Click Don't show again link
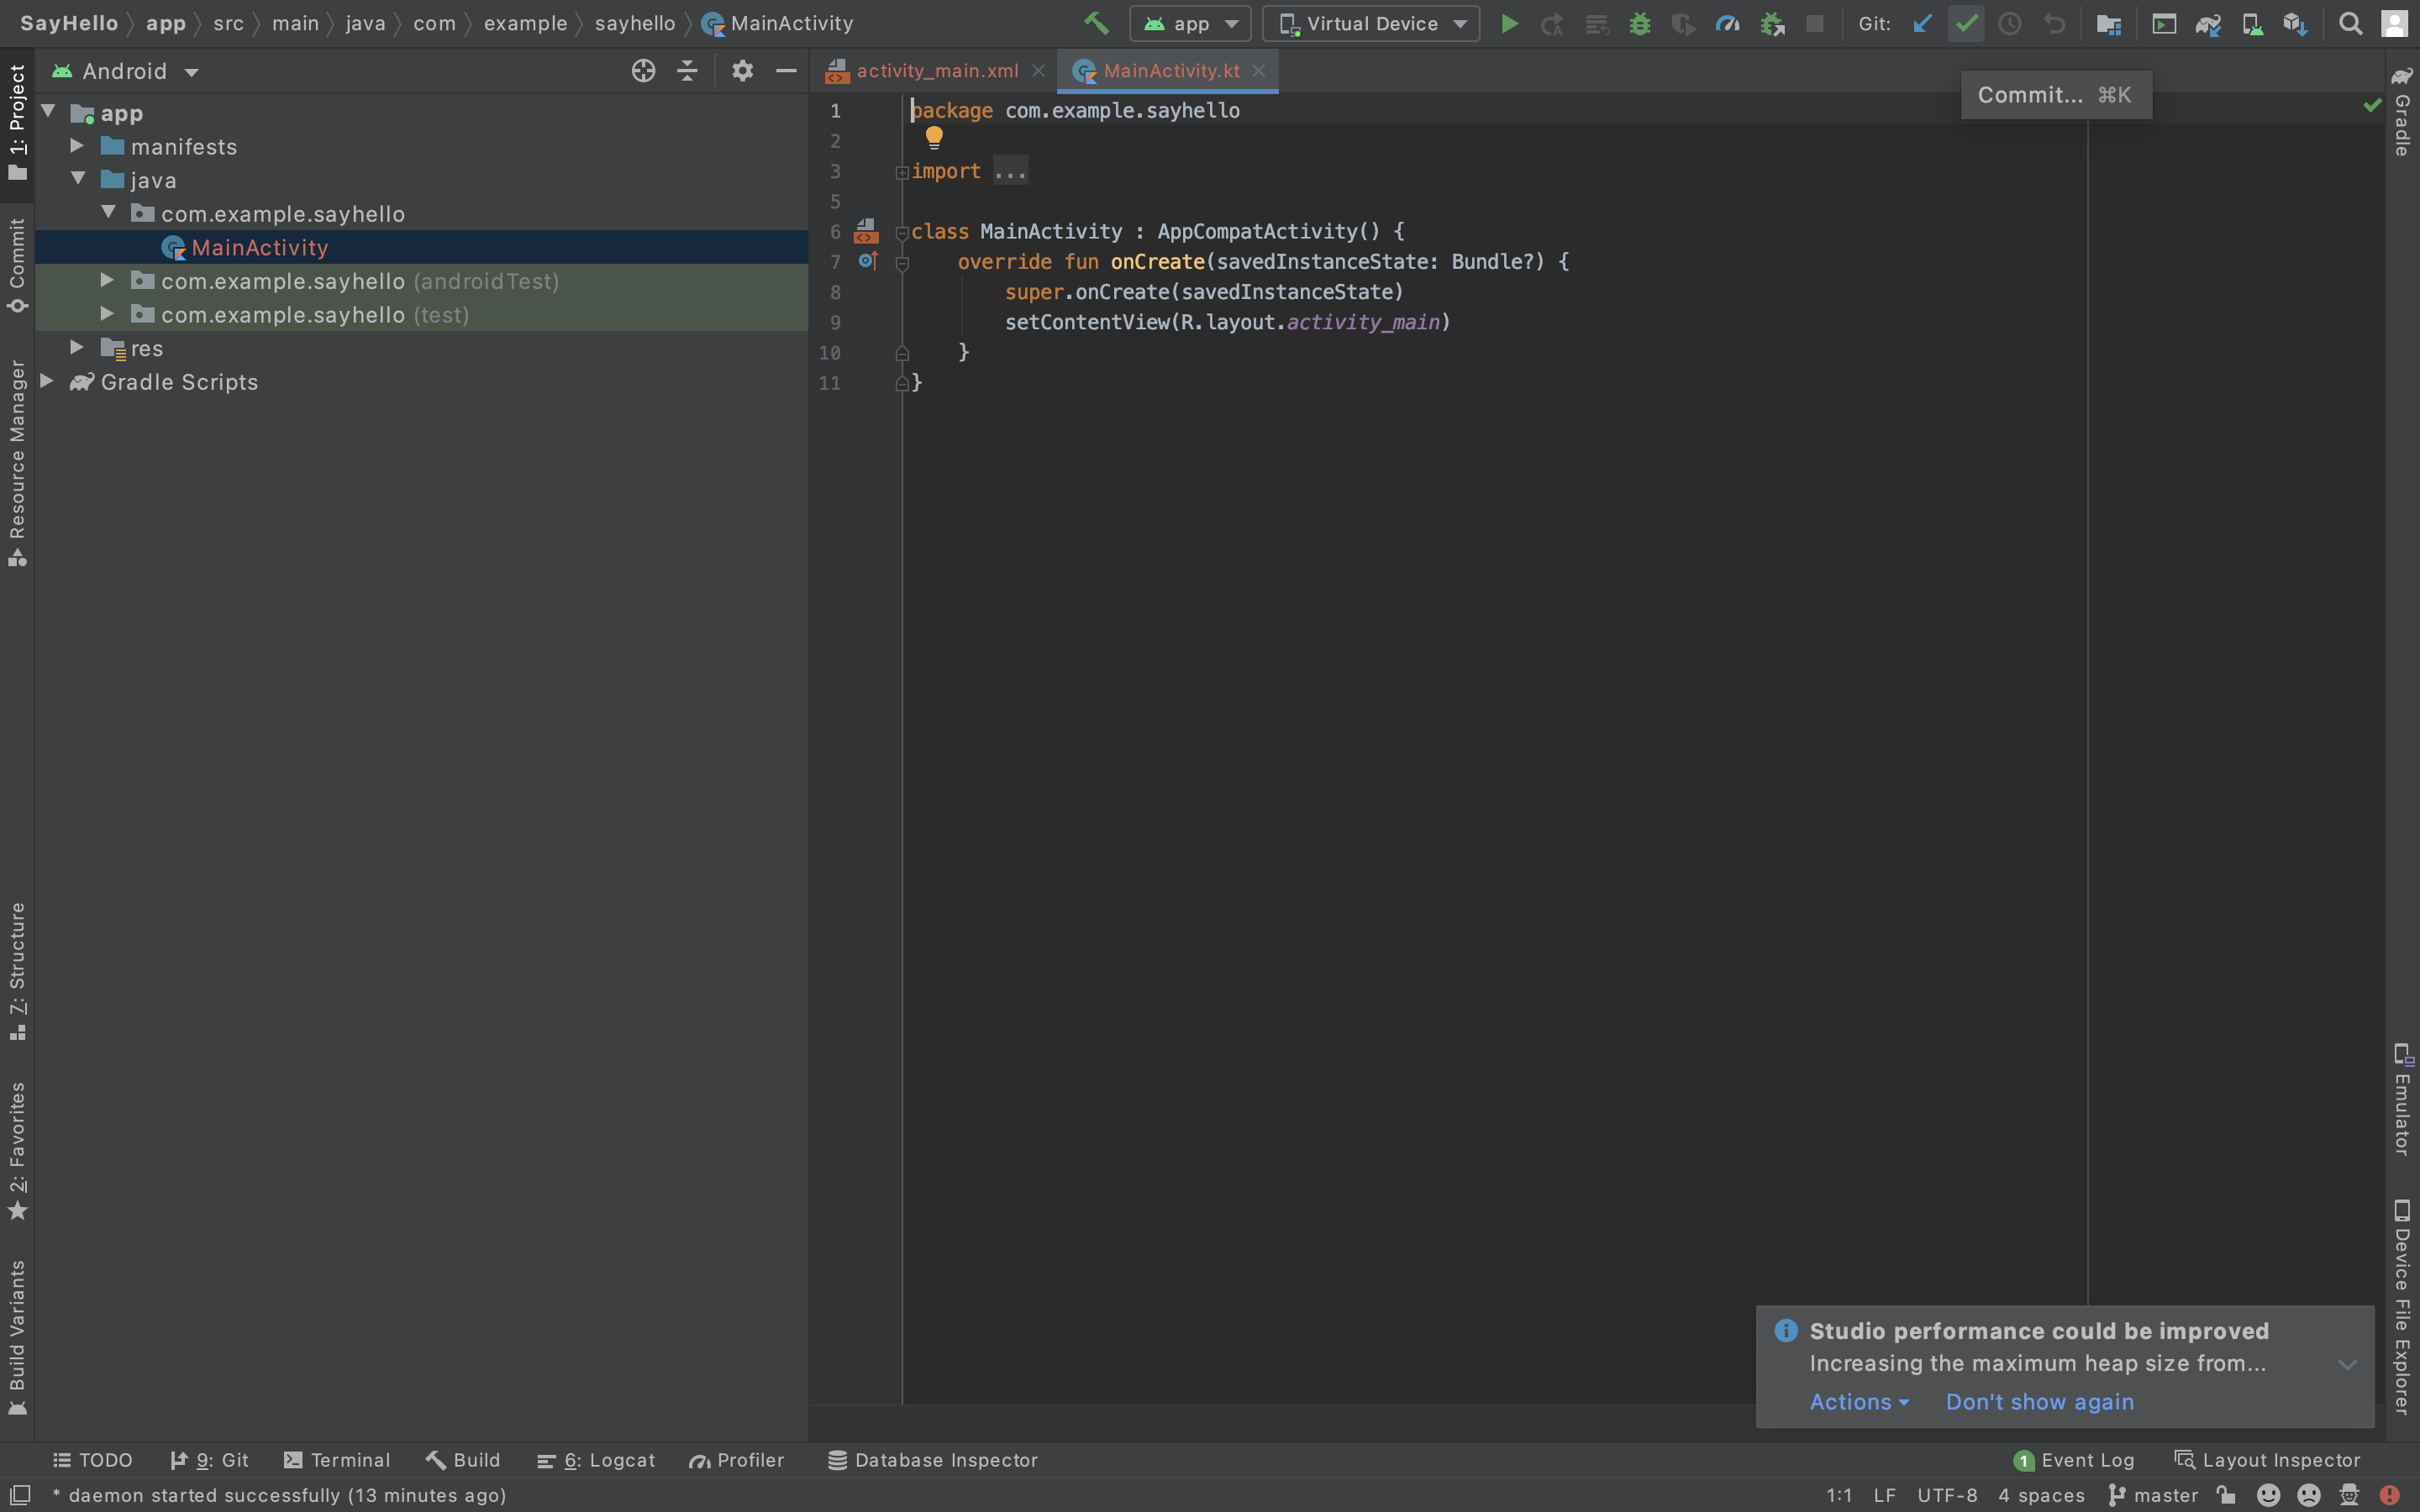Viewport: 2420px width, 1512px height. (2039, 1402)
